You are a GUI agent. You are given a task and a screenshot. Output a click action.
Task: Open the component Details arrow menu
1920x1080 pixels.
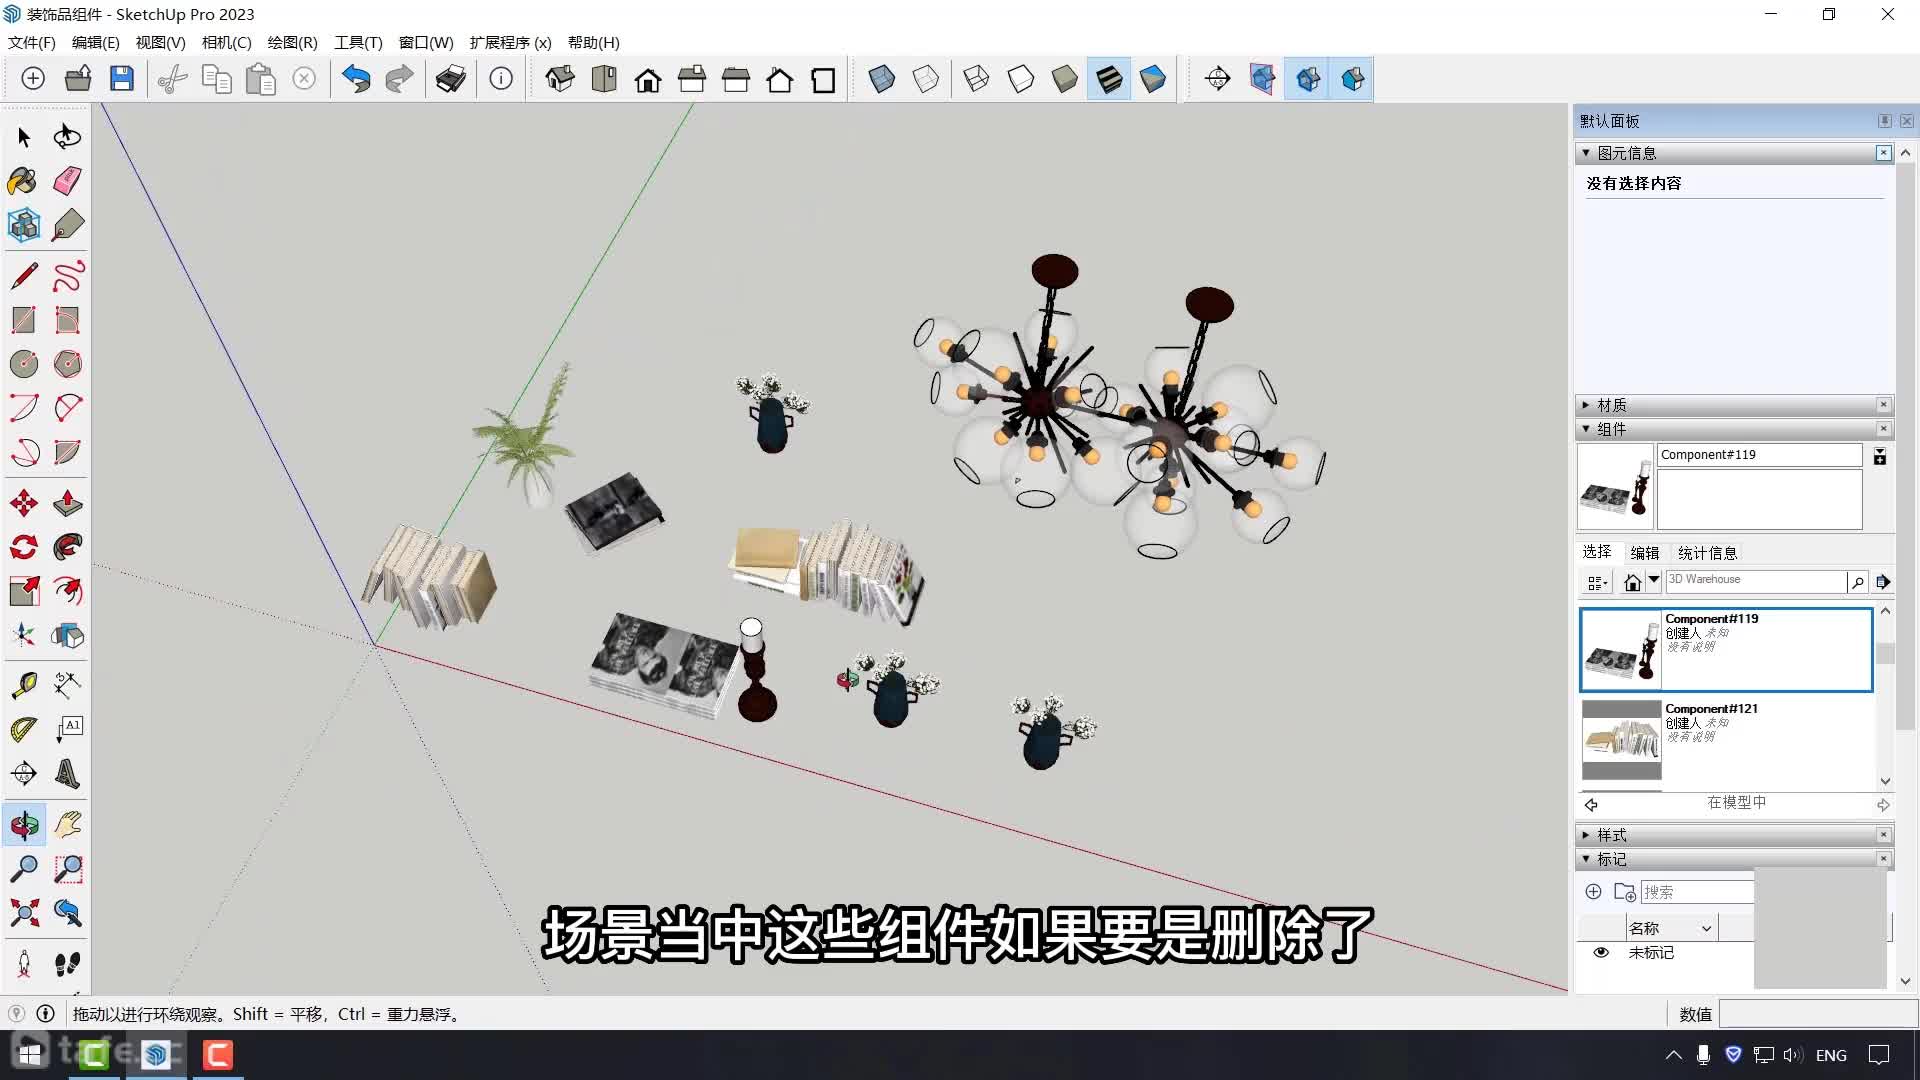coord(1883,581)
